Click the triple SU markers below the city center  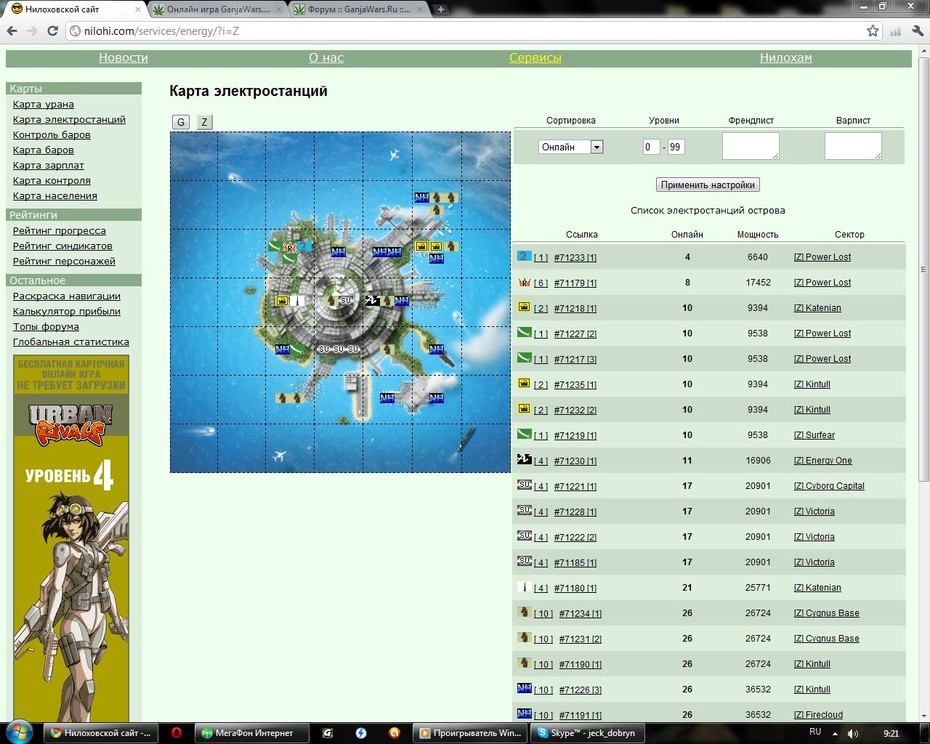[x=339, y=349]
